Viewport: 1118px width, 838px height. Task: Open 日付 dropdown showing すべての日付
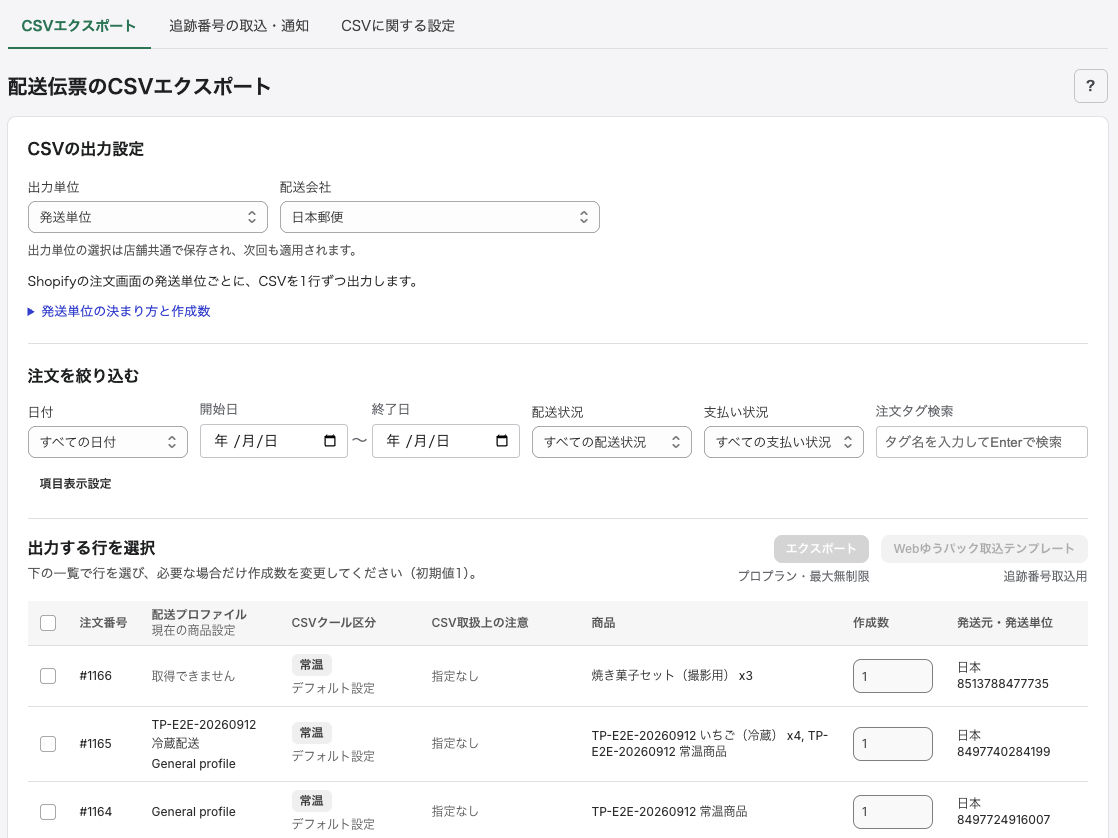[108, 441]
